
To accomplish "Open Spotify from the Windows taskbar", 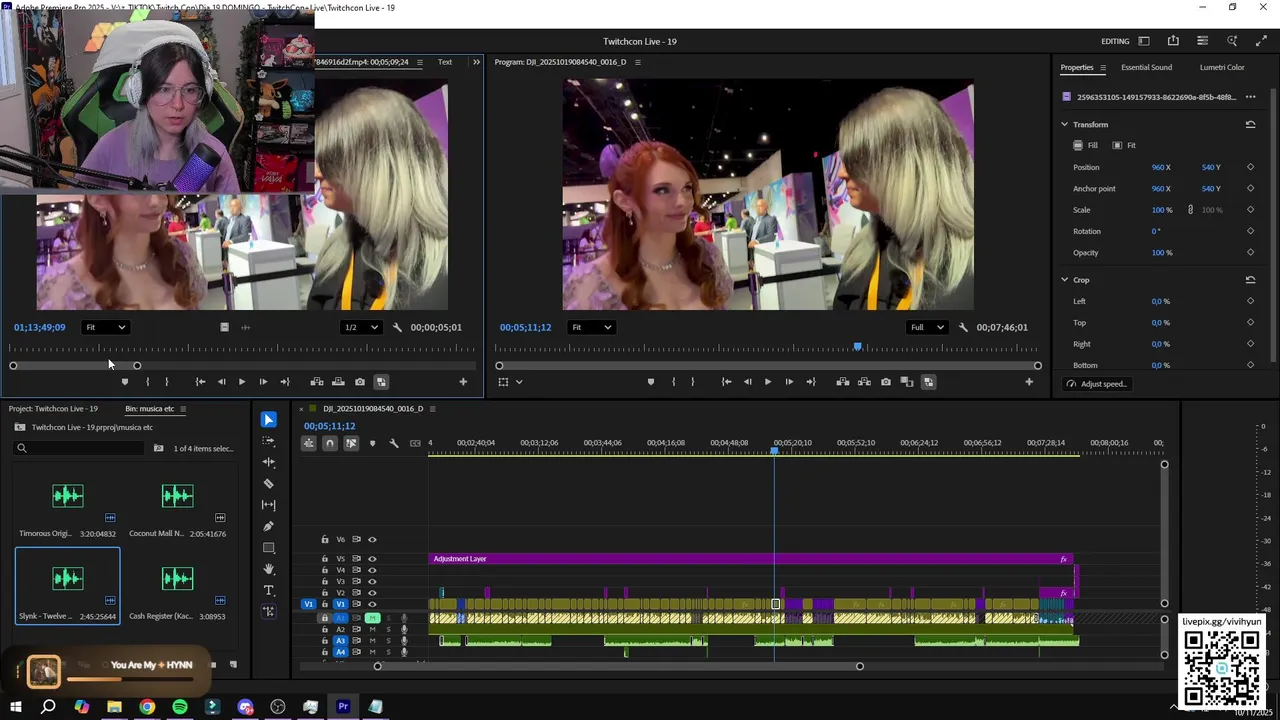I will [180, 707].
